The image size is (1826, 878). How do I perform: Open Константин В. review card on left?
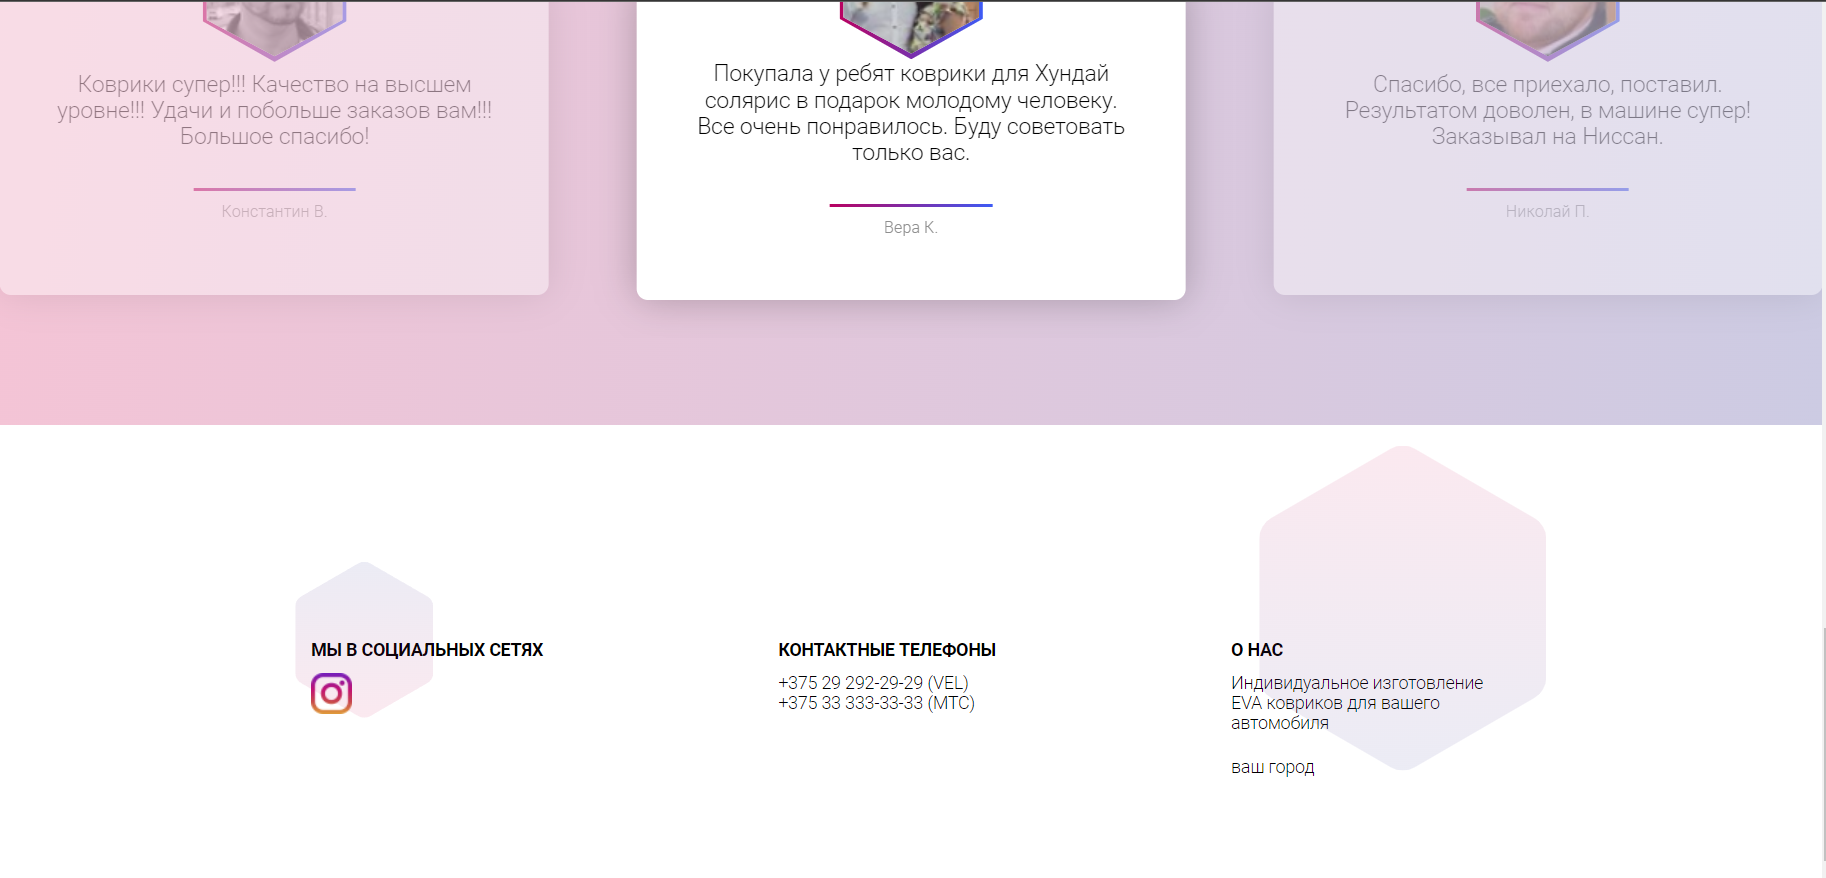coord(274,147)
